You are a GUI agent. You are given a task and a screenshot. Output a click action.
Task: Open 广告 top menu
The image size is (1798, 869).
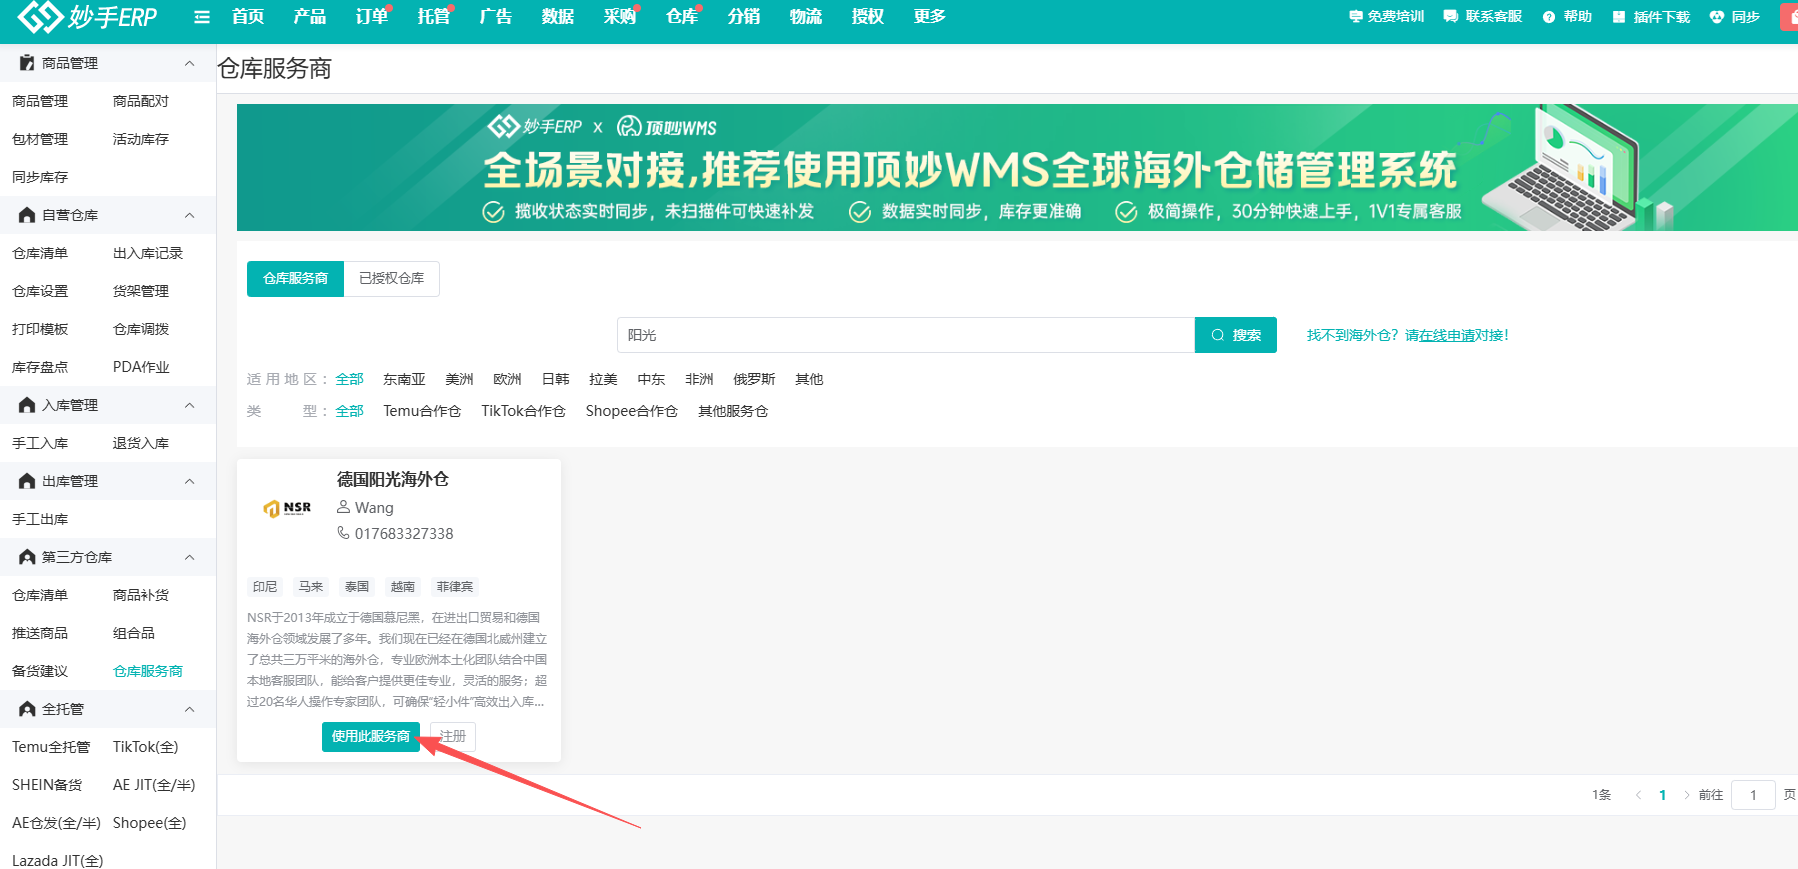tap(496, 17)
